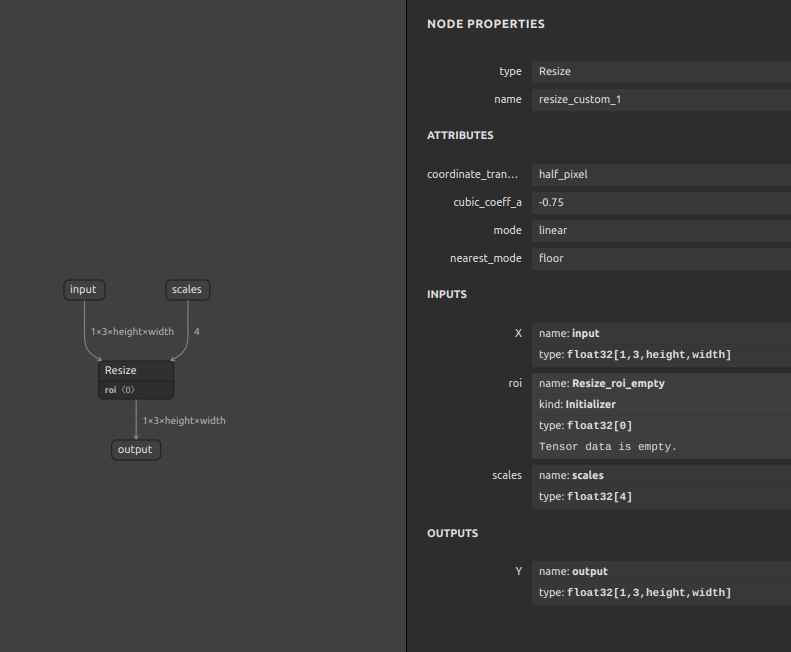Select the output node in the graph

tap(136, 450)
